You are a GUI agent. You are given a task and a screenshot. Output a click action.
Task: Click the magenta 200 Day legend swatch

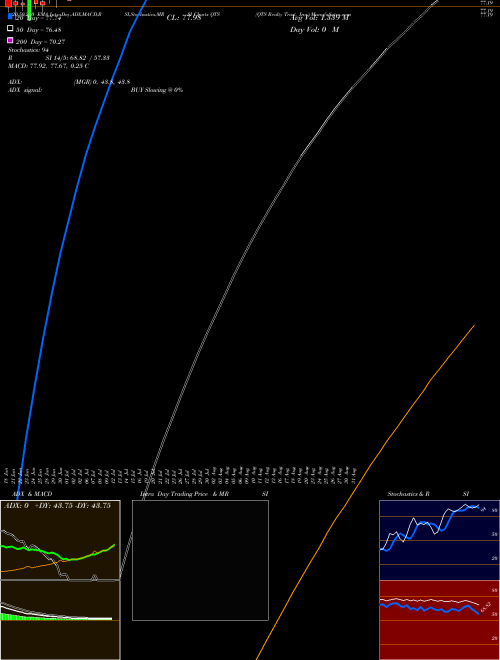coord(10,40)
